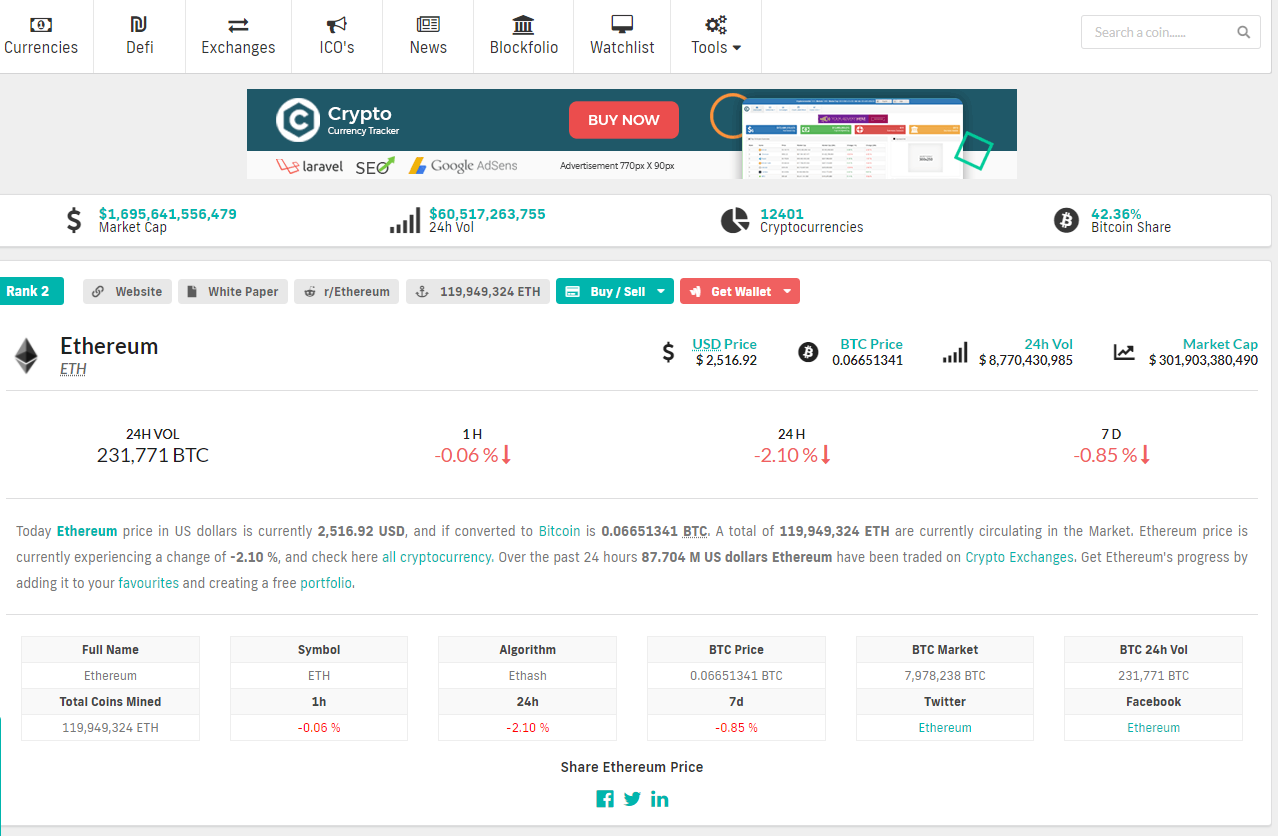This screenshot has width=1278, height=836.
Task: Click the ETH ticker abbreviation
Action: tap(73, 369)
